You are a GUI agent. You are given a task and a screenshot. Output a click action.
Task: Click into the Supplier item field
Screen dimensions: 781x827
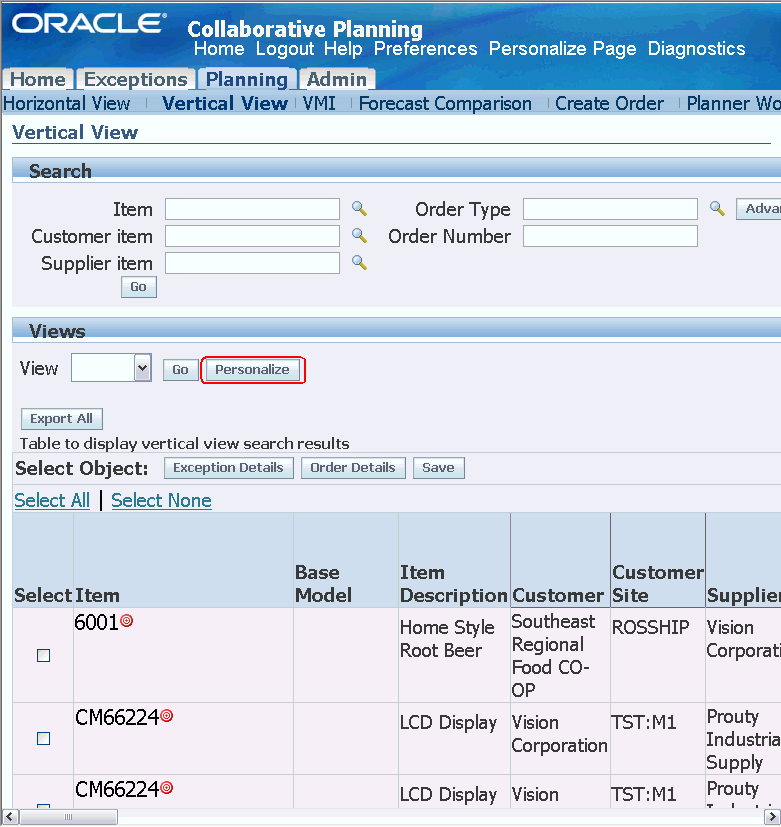pyautogui.click(x=252, y=263)
